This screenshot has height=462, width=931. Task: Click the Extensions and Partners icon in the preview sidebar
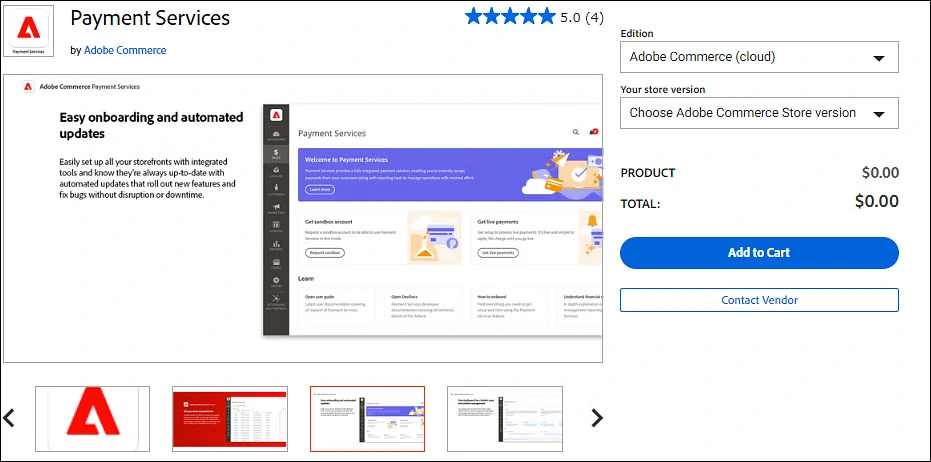276,302
